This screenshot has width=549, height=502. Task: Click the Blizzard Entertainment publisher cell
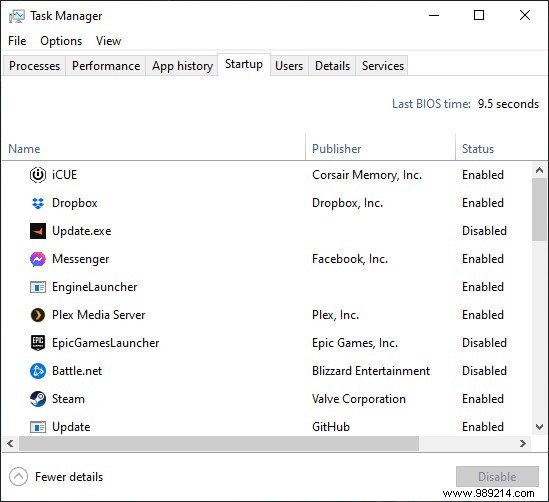coord(371,371)
